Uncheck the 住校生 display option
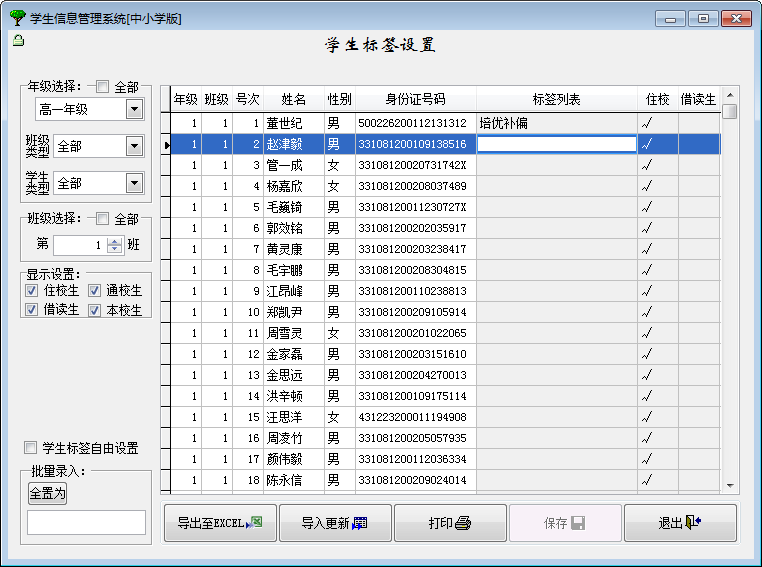This screenshot has width=762, height=567. [32, 290]
